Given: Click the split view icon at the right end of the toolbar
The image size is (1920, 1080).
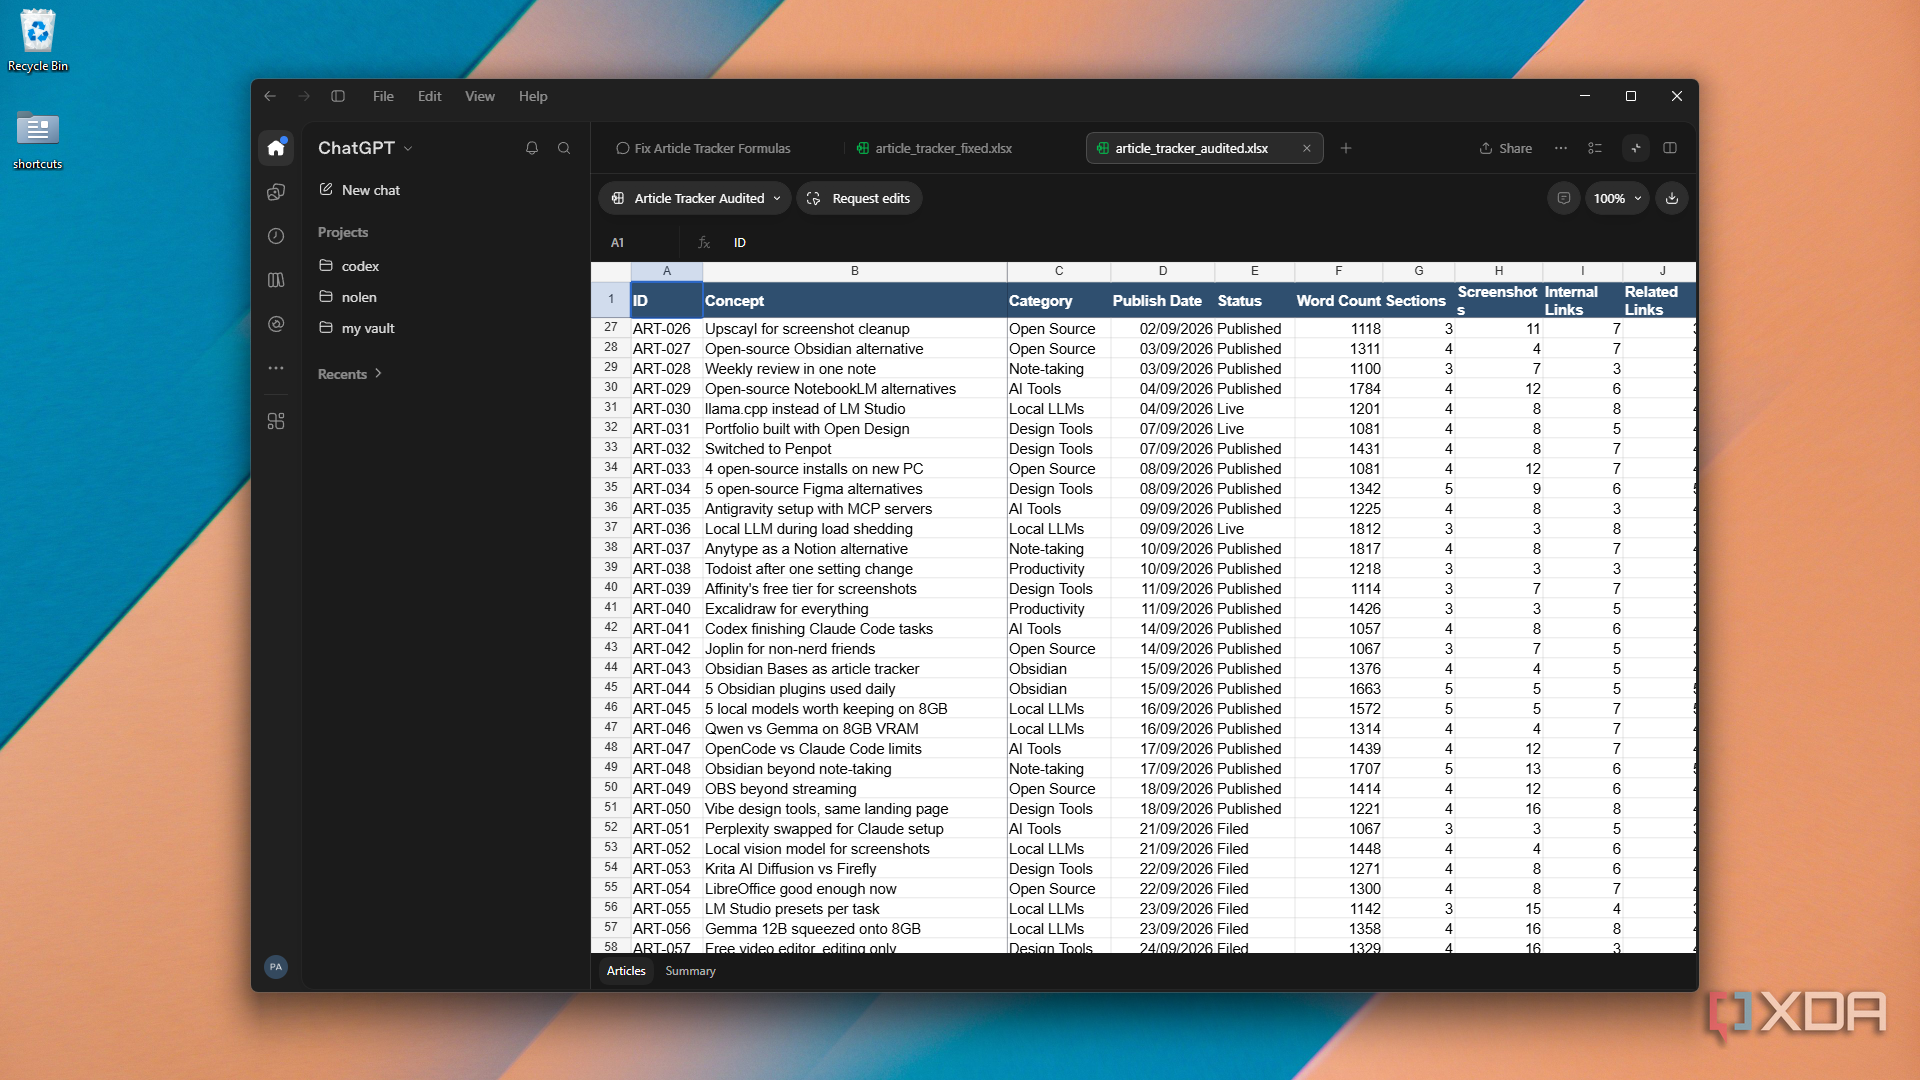Looking at the screenshot, I should tap(1670, 148).
